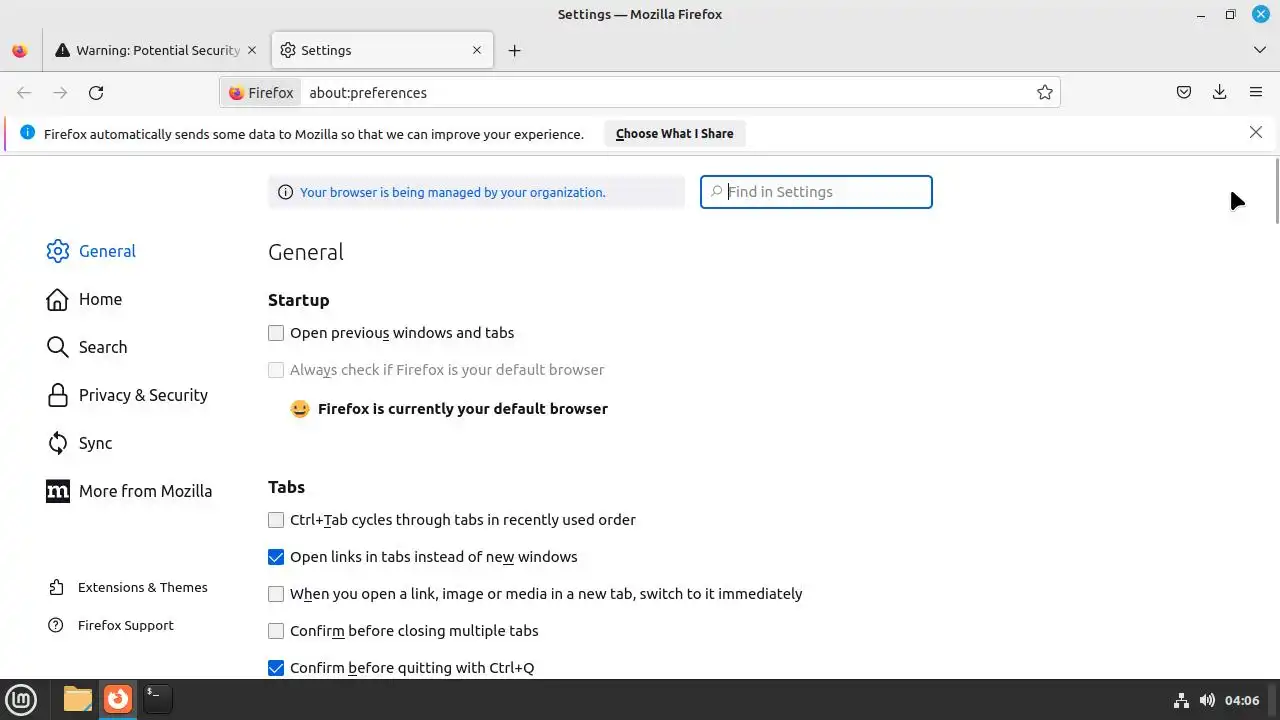Click the volume tray icon
This screenshot has width=1280, height=720.
[x=1207, y=700]
